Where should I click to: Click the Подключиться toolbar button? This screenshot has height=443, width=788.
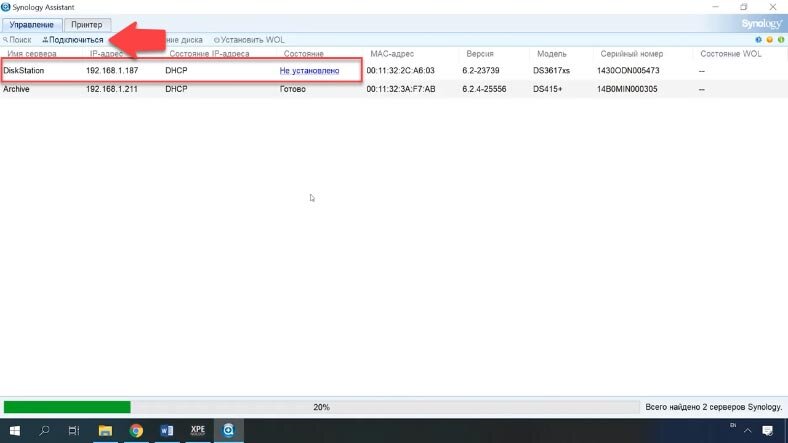73,40
